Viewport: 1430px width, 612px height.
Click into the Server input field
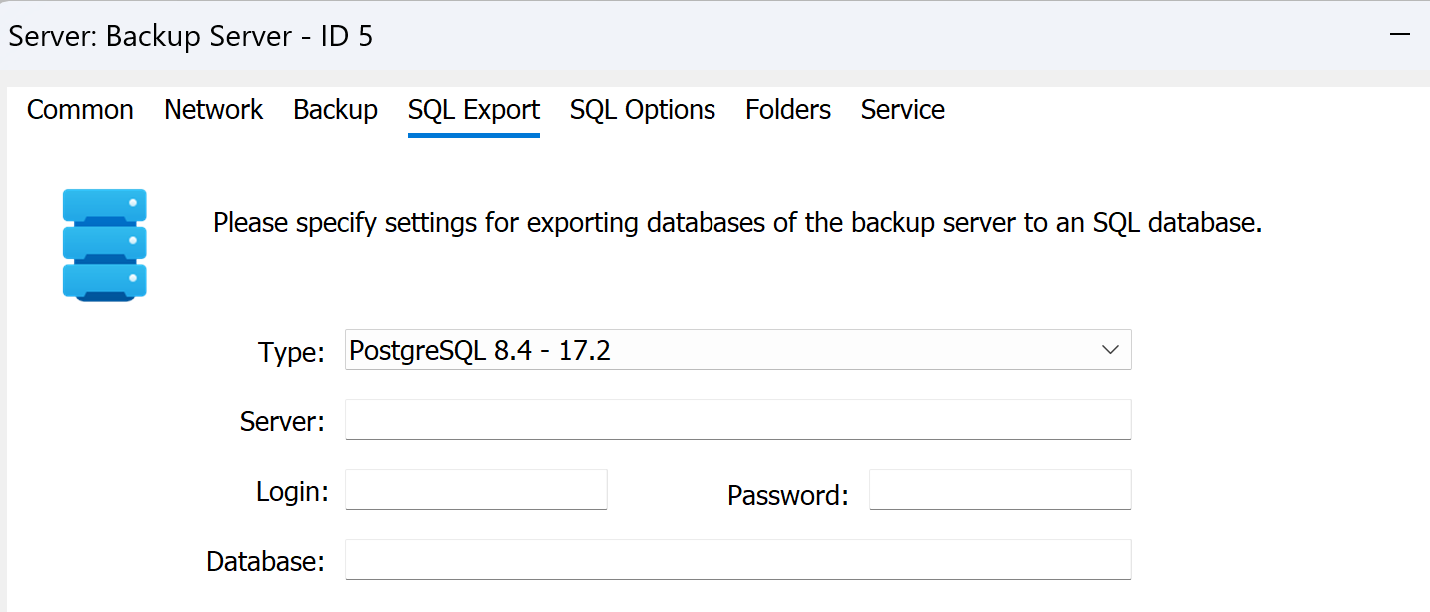pos(737,420)
